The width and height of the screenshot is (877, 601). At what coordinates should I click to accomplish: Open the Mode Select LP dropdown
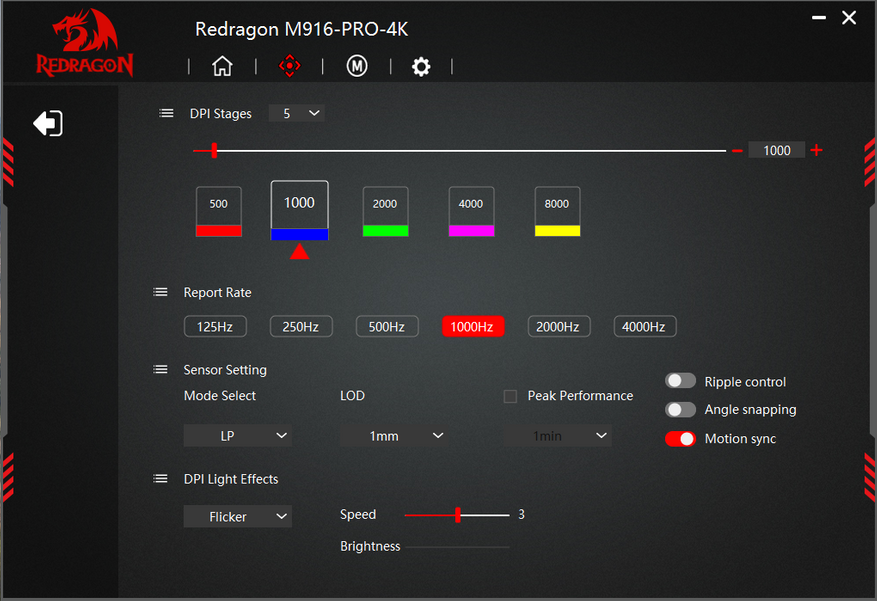[x=238, y=436]
